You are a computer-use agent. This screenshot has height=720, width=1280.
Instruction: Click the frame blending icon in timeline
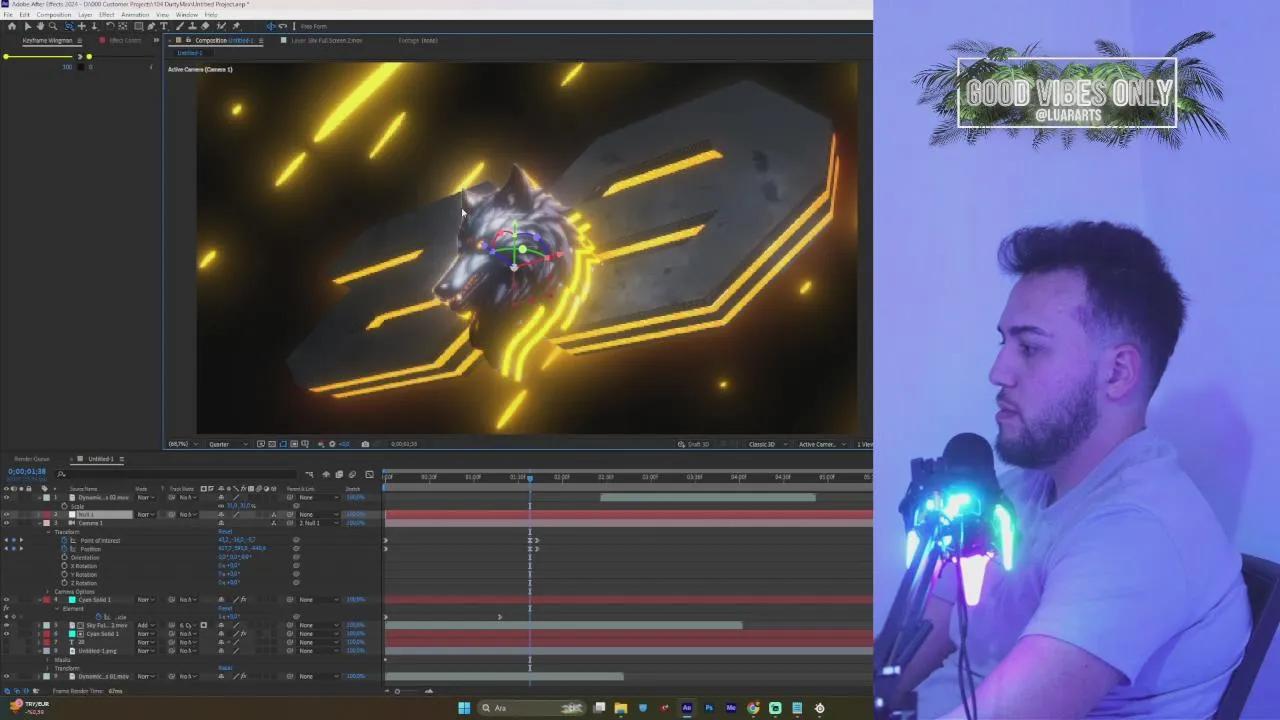[x=339, y=475]
